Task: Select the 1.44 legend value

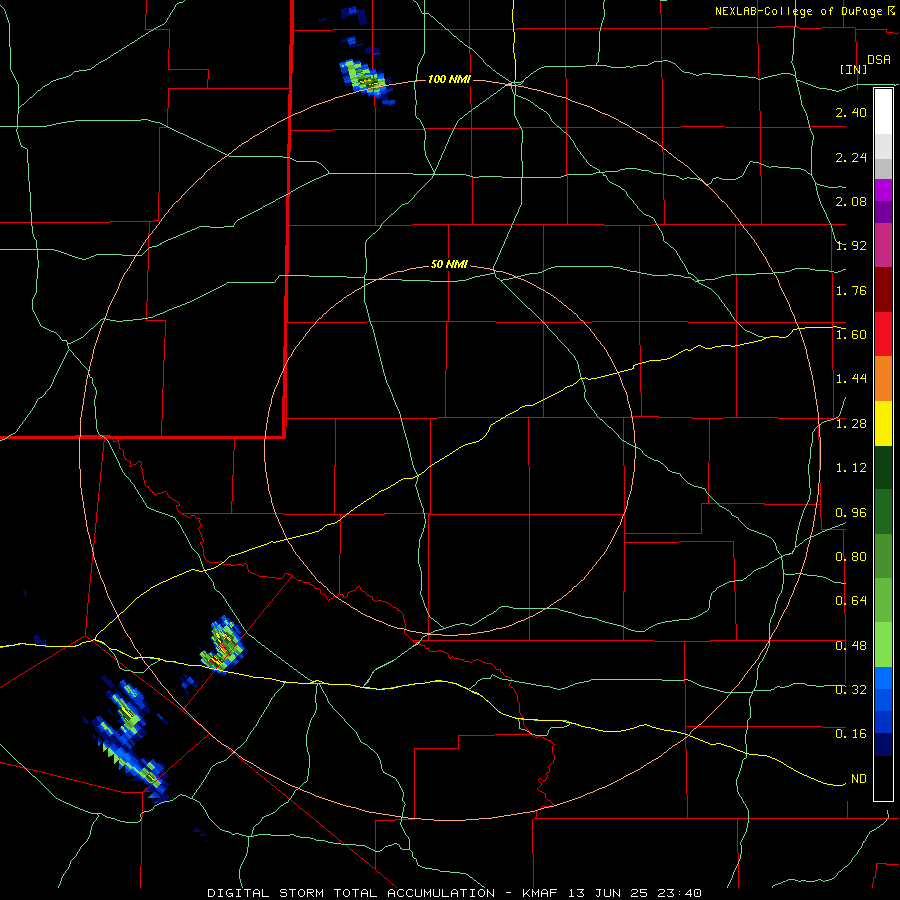Action: [851, 379]
